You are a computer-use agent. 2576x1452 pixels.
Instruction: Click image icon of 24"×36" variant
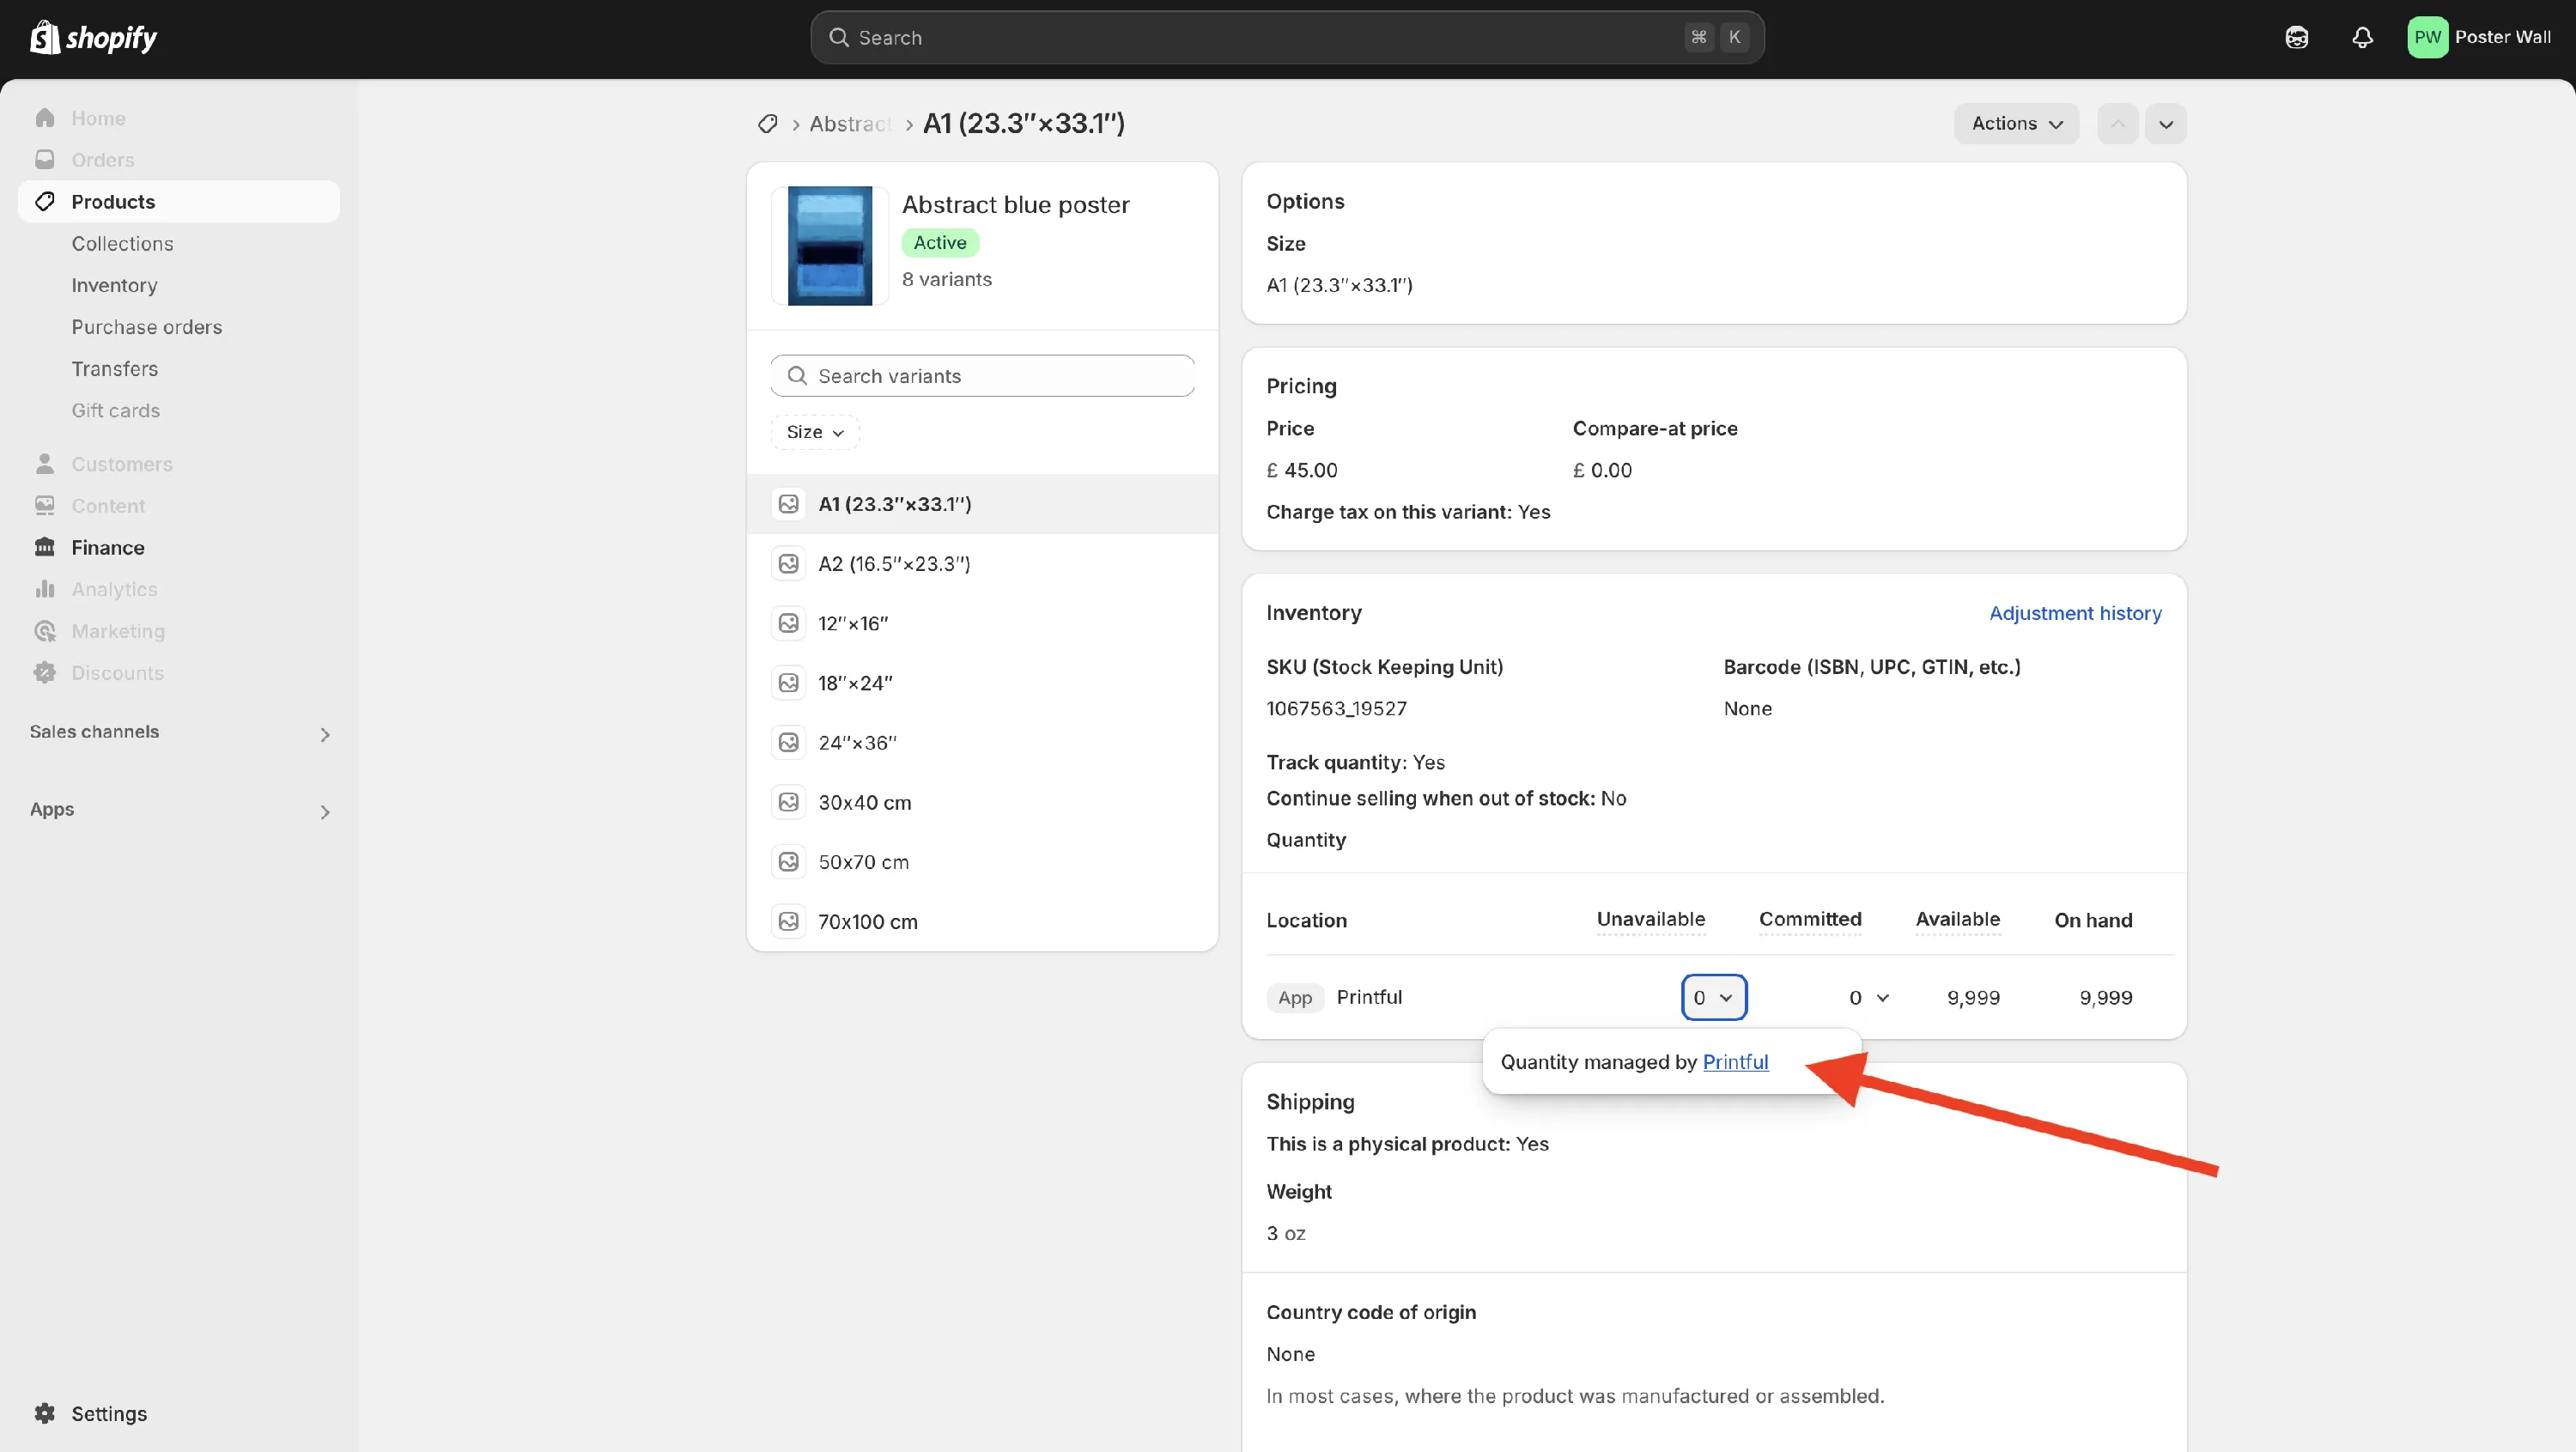click(789, 743)
